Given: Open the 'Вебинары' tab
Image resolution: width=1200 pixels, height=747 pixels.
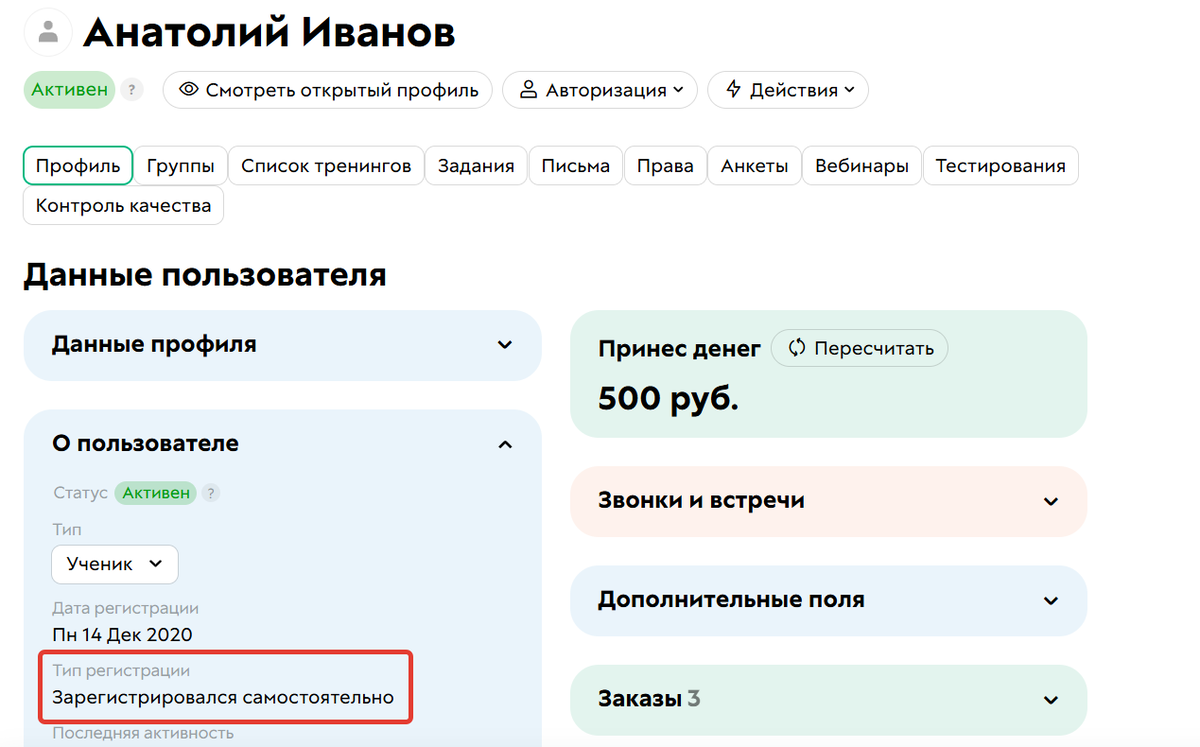Looking at the screenshot, I should pyautogui.click(x=861, y=165).
